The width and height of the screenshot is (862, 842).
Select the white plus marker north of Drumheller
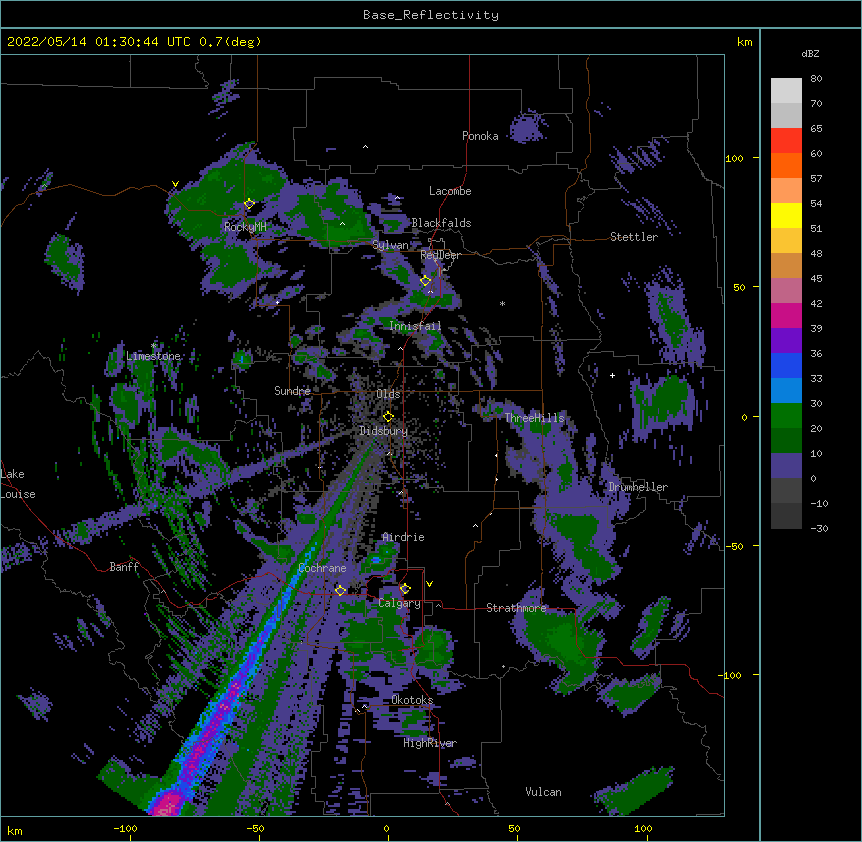tap(612, 375)
